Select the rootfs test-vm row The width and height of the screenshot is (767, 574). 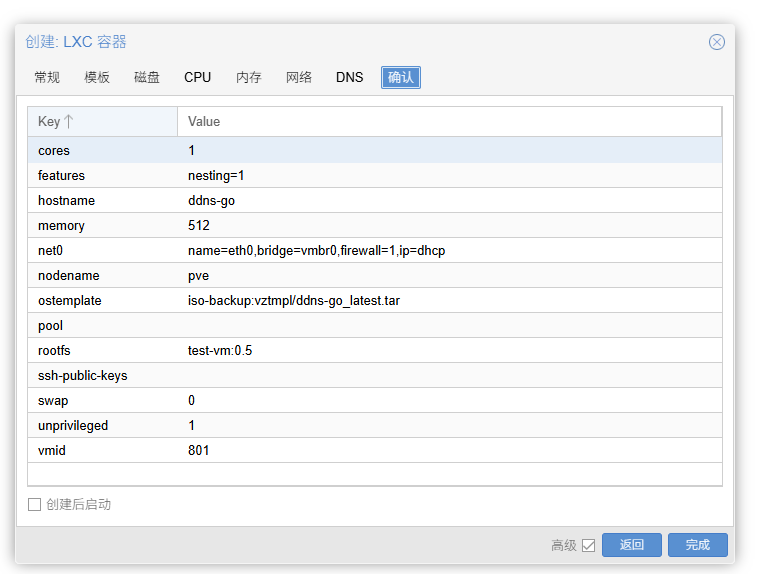[374, 351]
